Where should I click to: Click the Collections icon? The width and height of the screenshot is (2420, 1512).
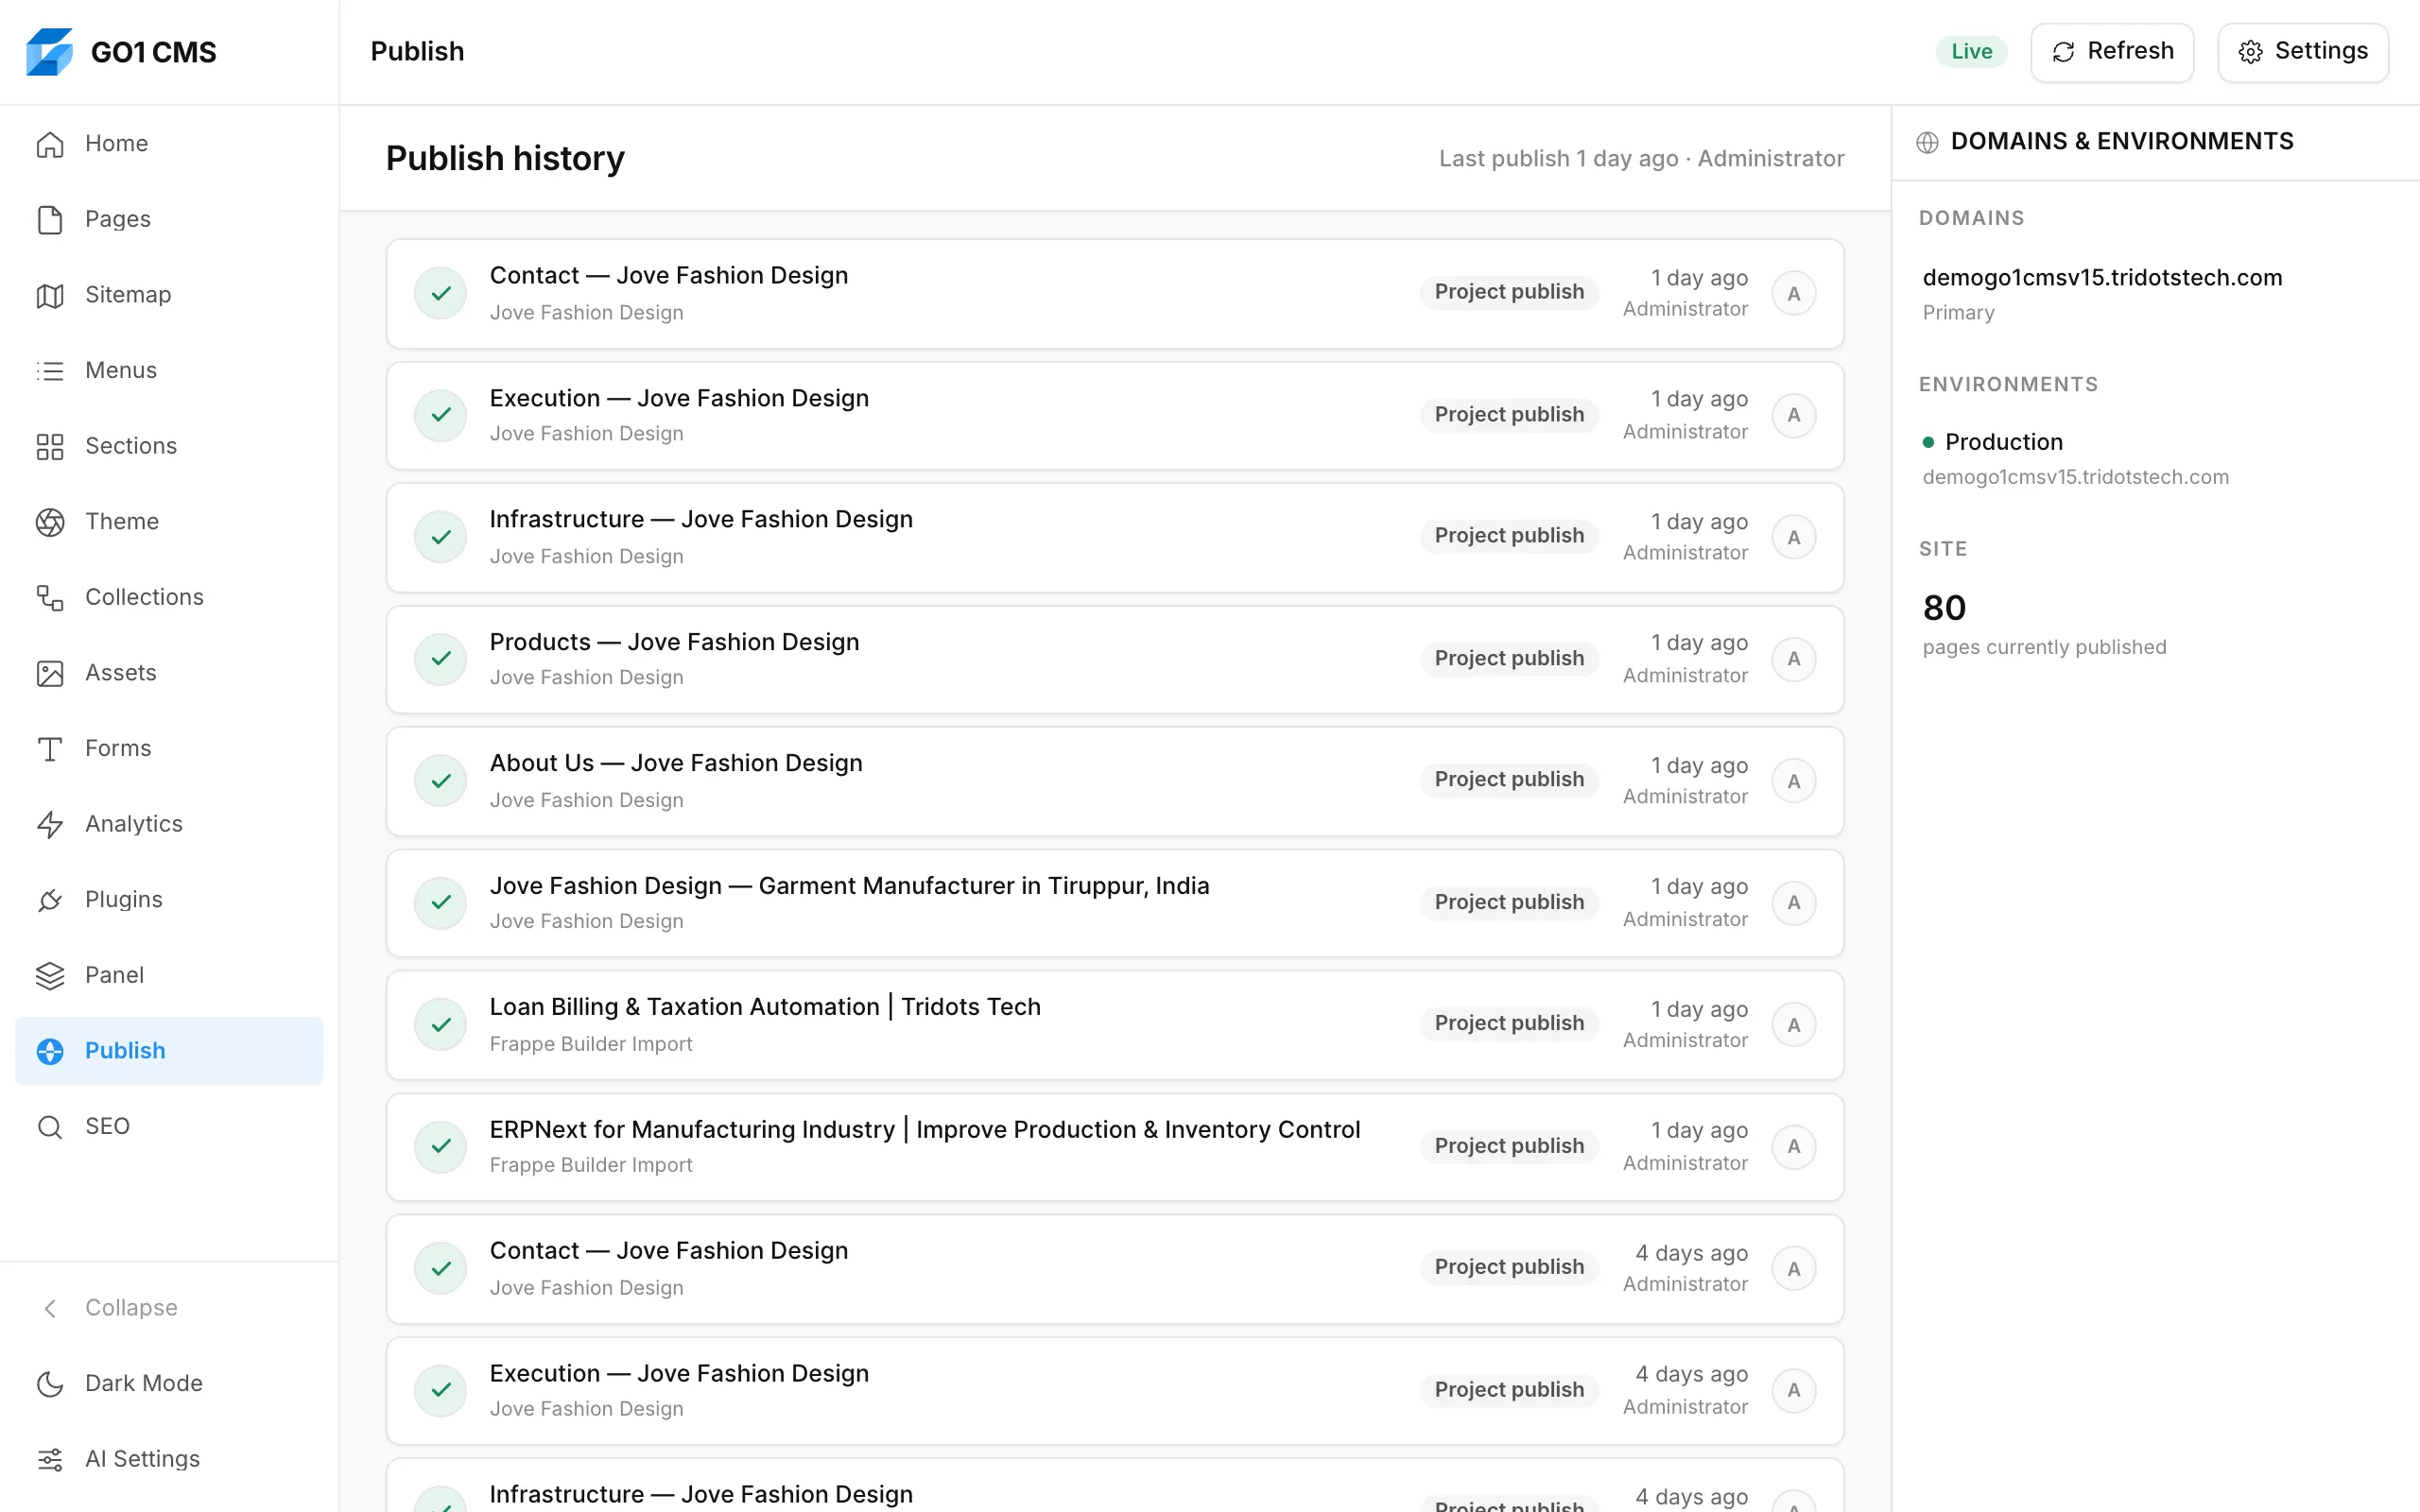(50, 597)
